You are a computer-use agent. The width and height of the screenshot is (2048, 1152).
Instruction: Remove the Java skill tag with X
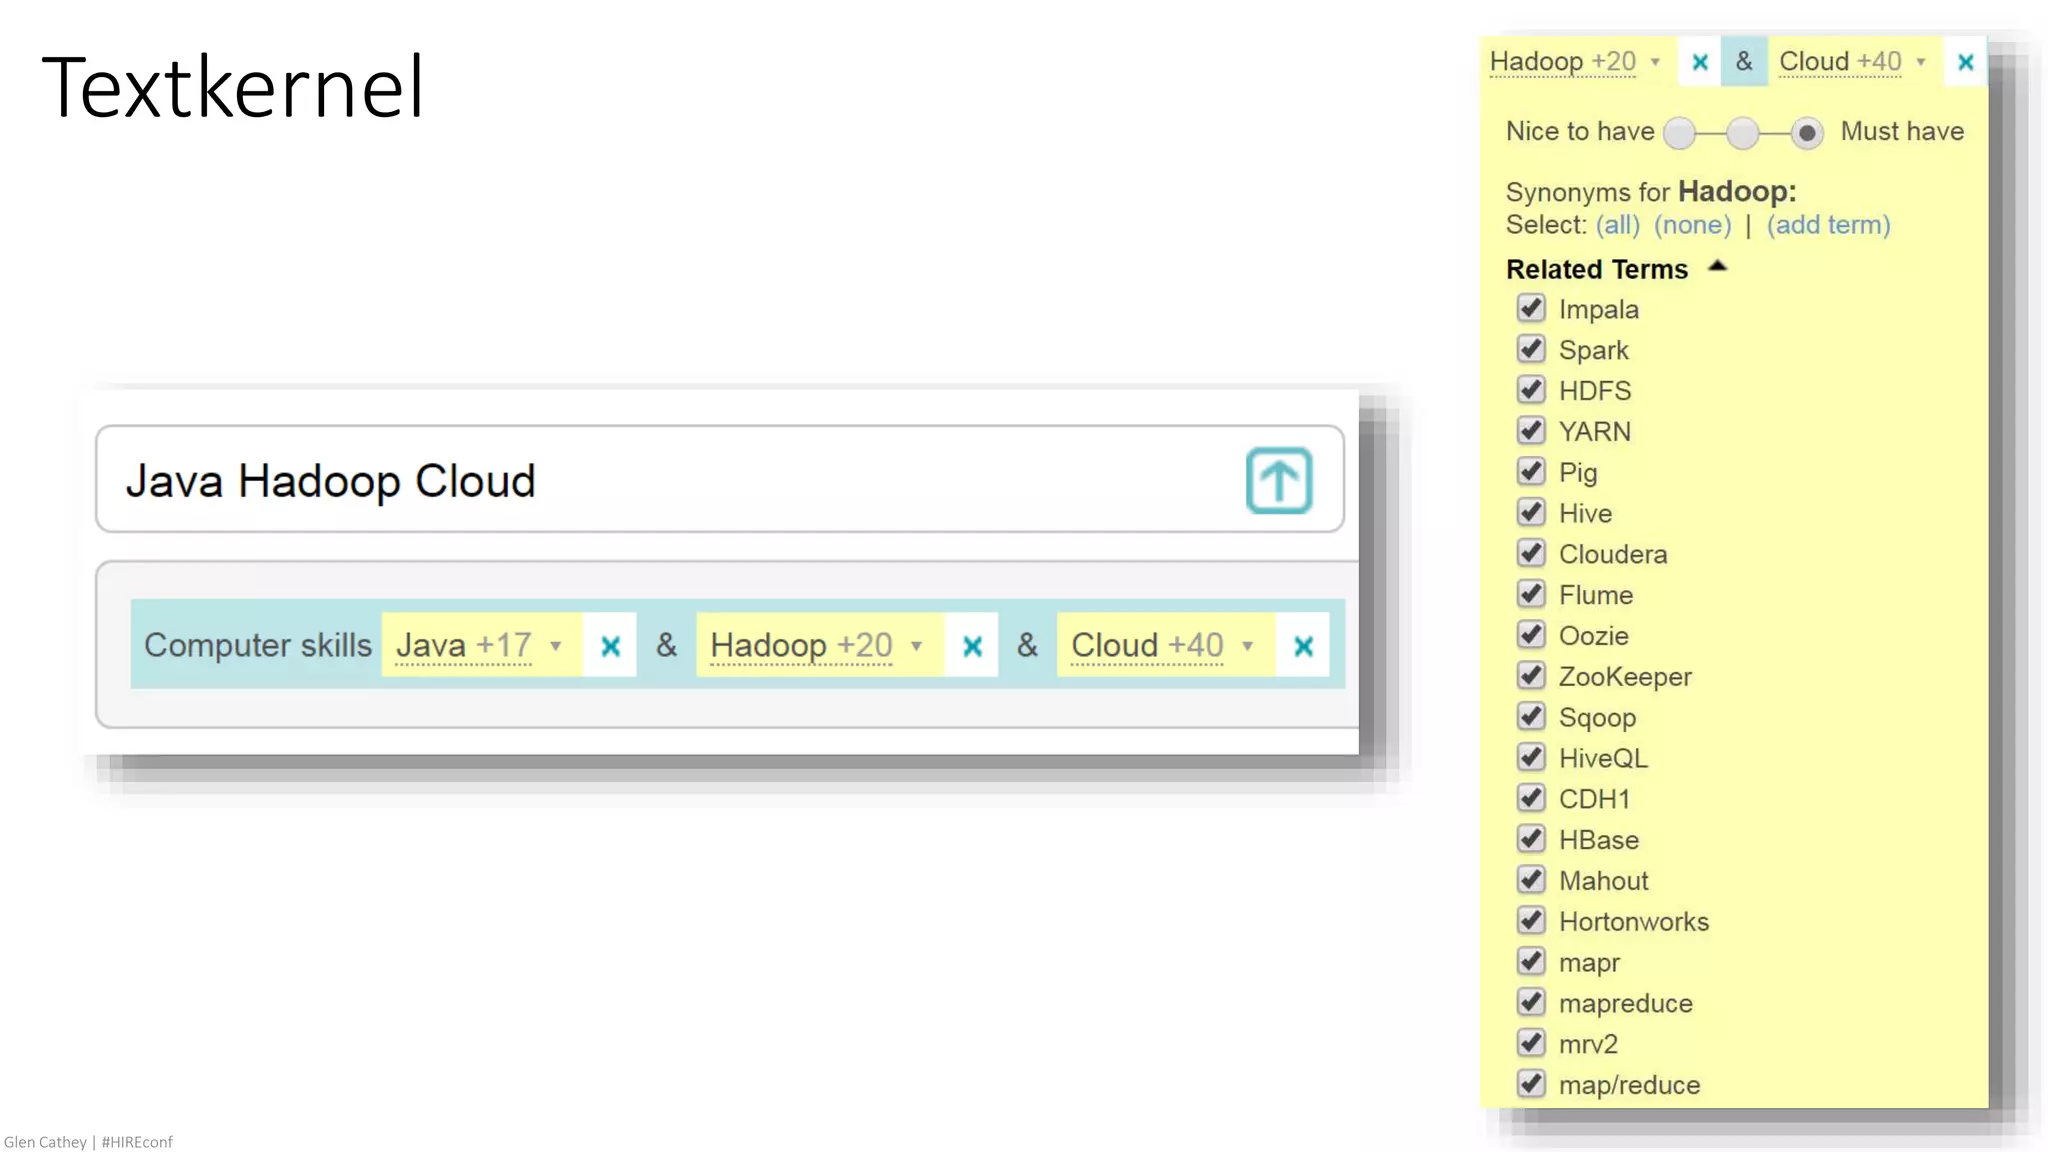[x=610, y=646]
